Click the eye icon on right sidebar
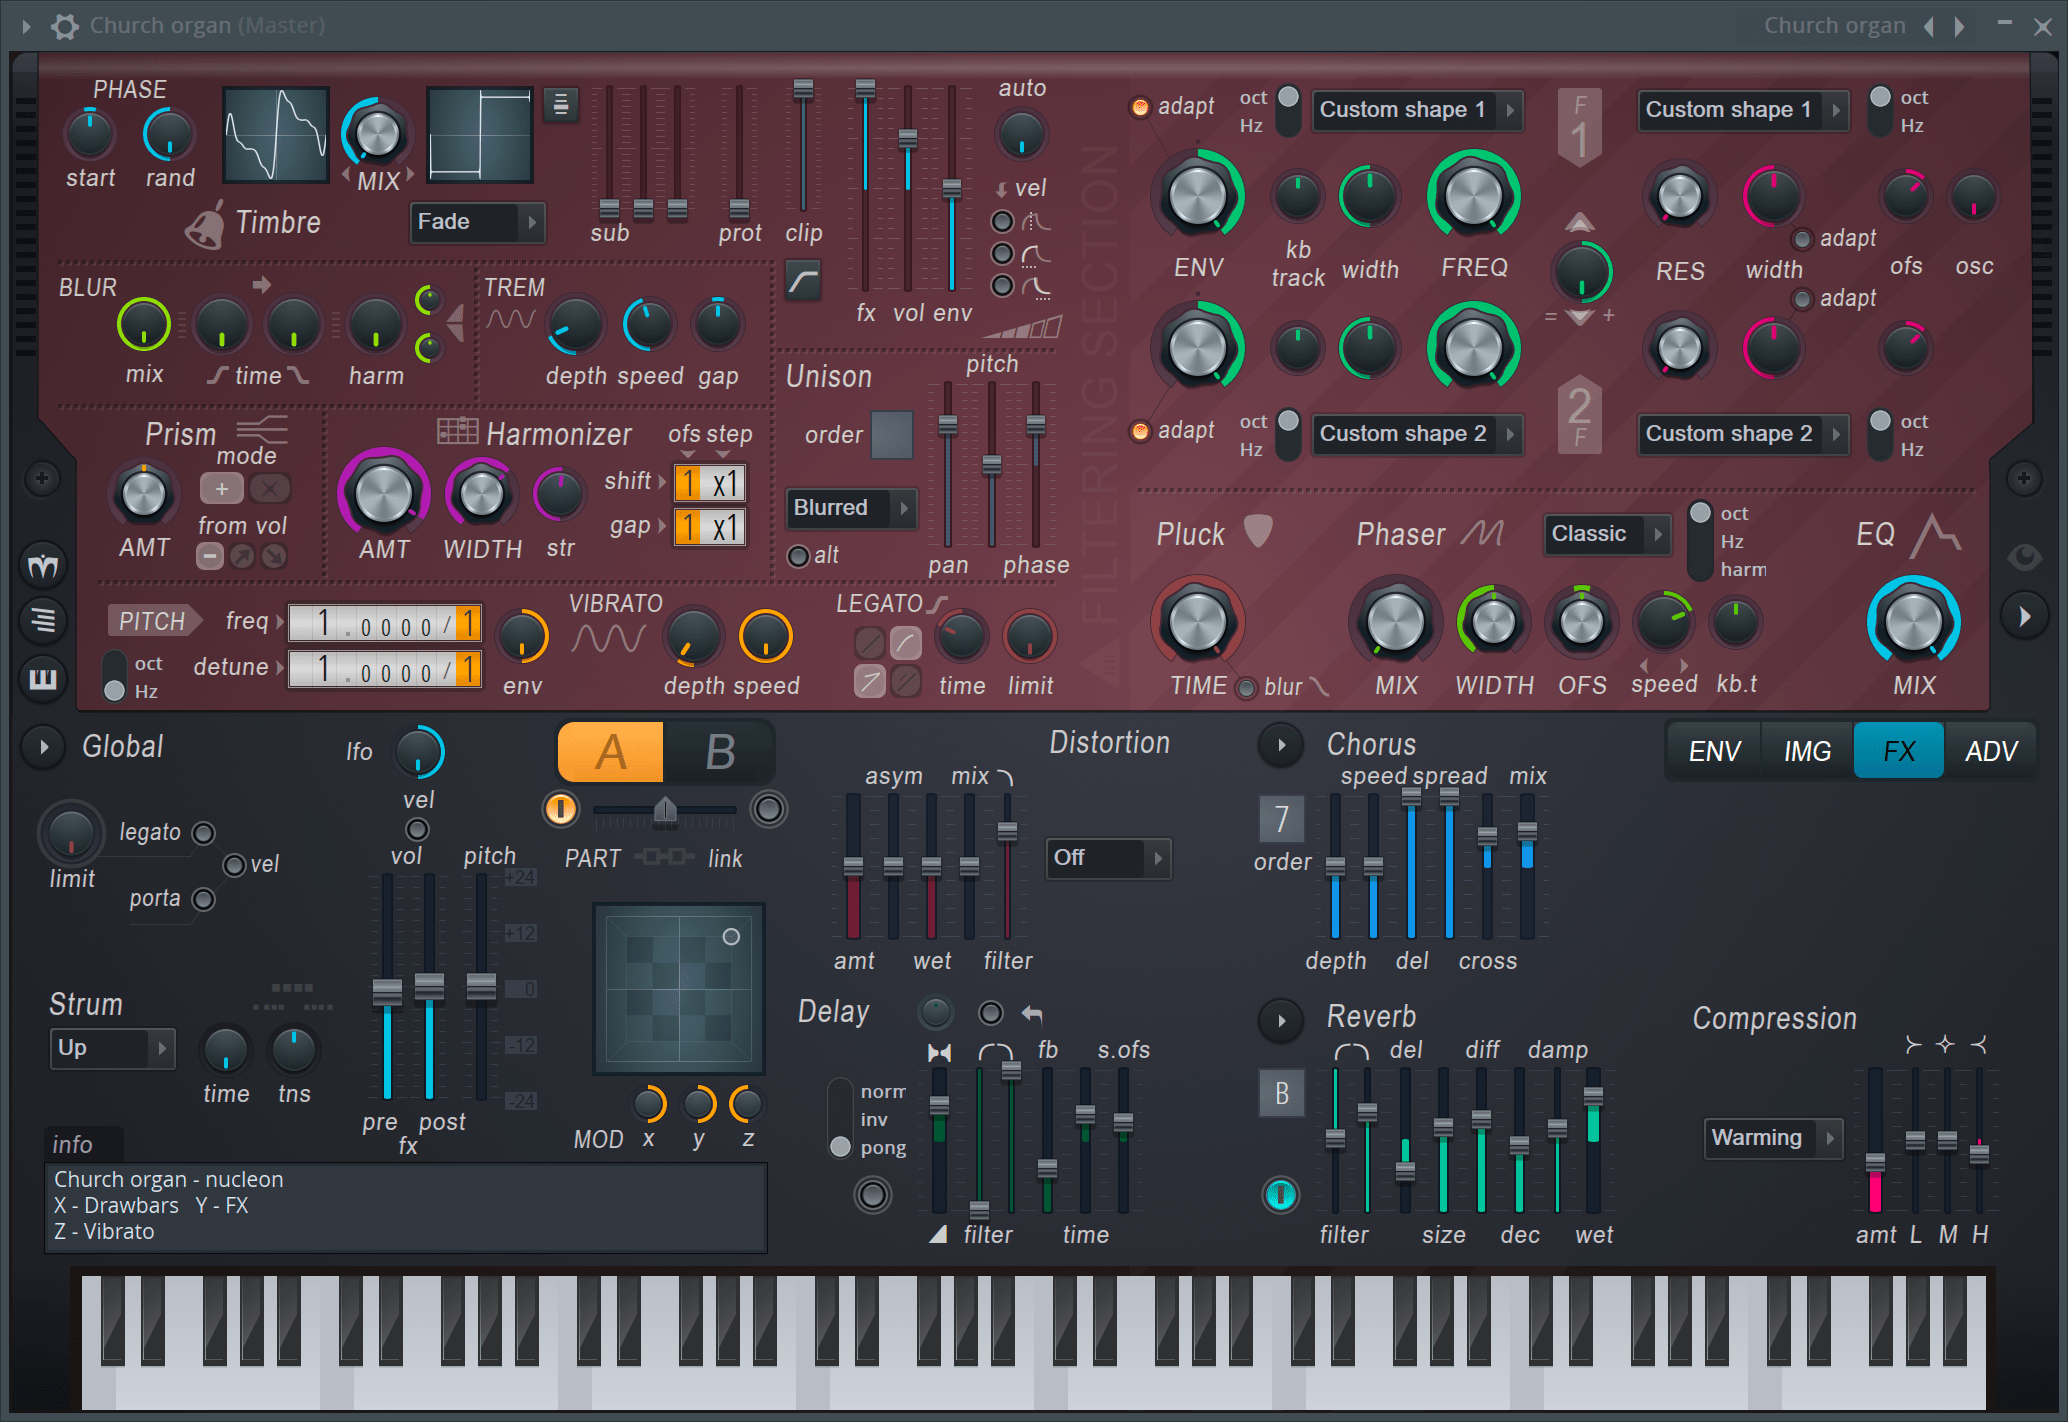Viewport: 2068px width, 1422px height. tap(2024, 557)
